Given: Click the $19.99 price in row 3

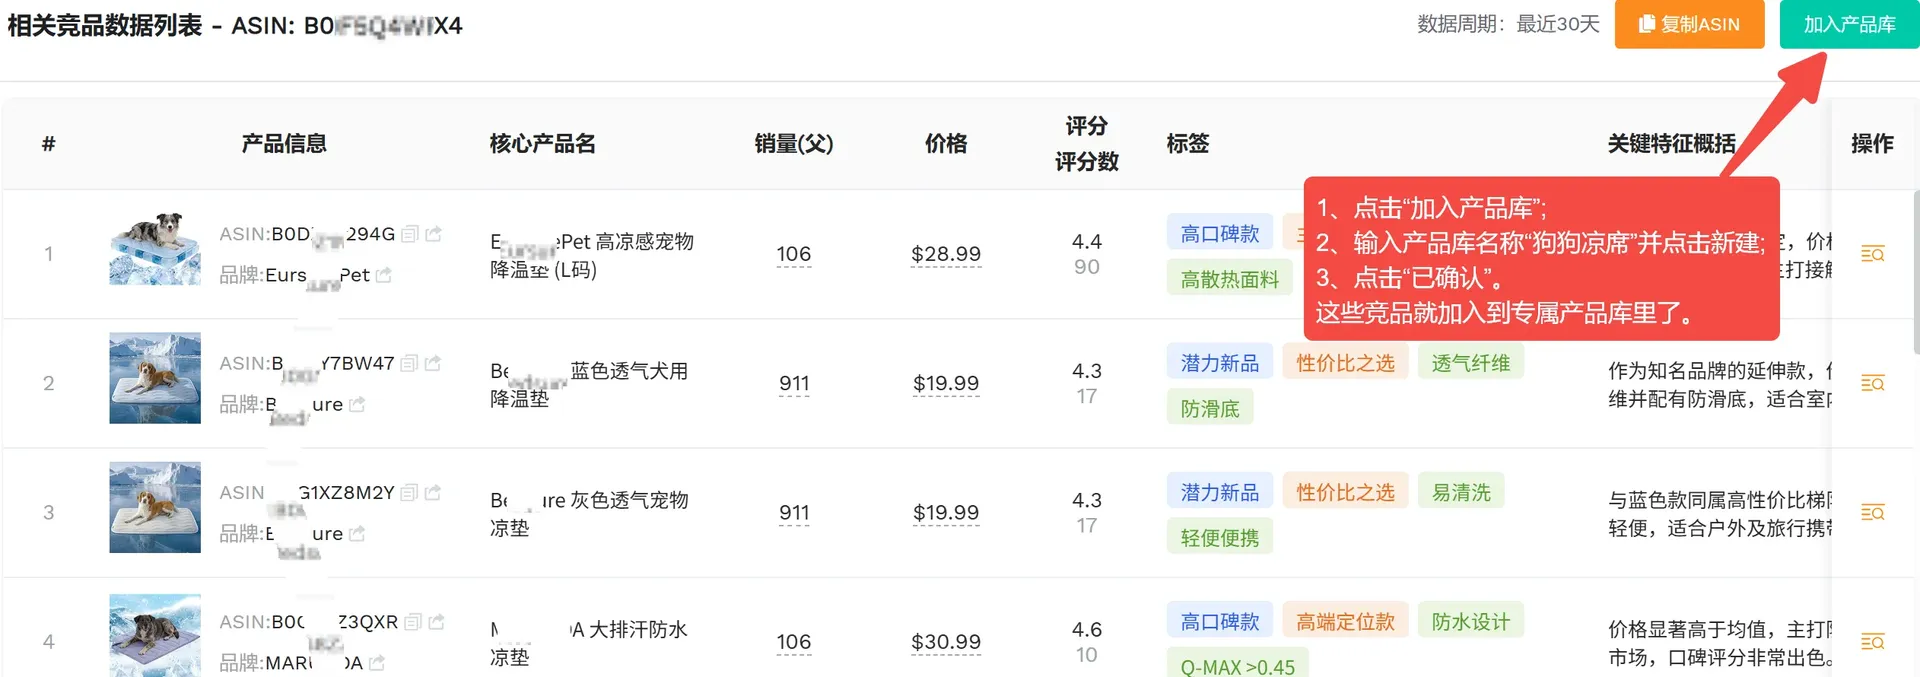Looking at the screenshot, I should (x=946, y=512).
